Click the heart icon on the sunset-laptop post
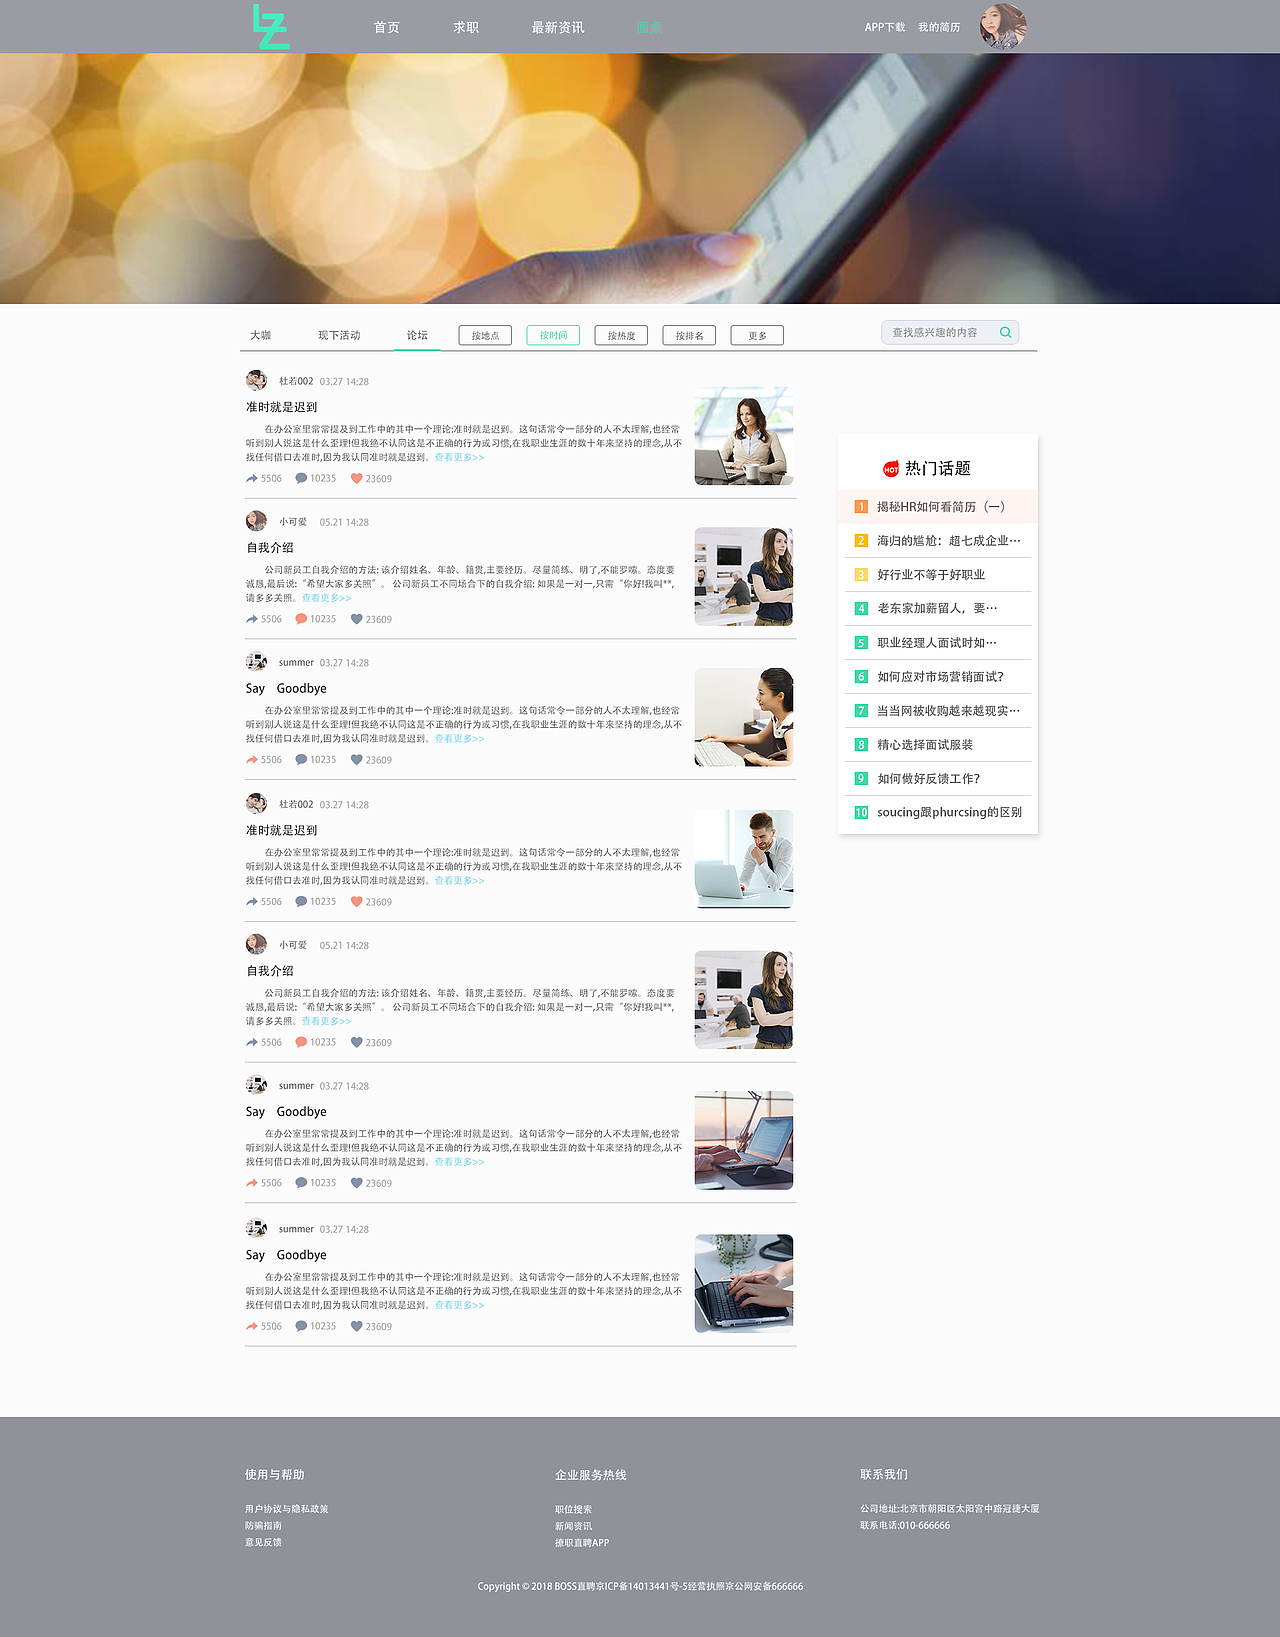Viewport: 1280px width, 1637px height. click(356, 1183)
